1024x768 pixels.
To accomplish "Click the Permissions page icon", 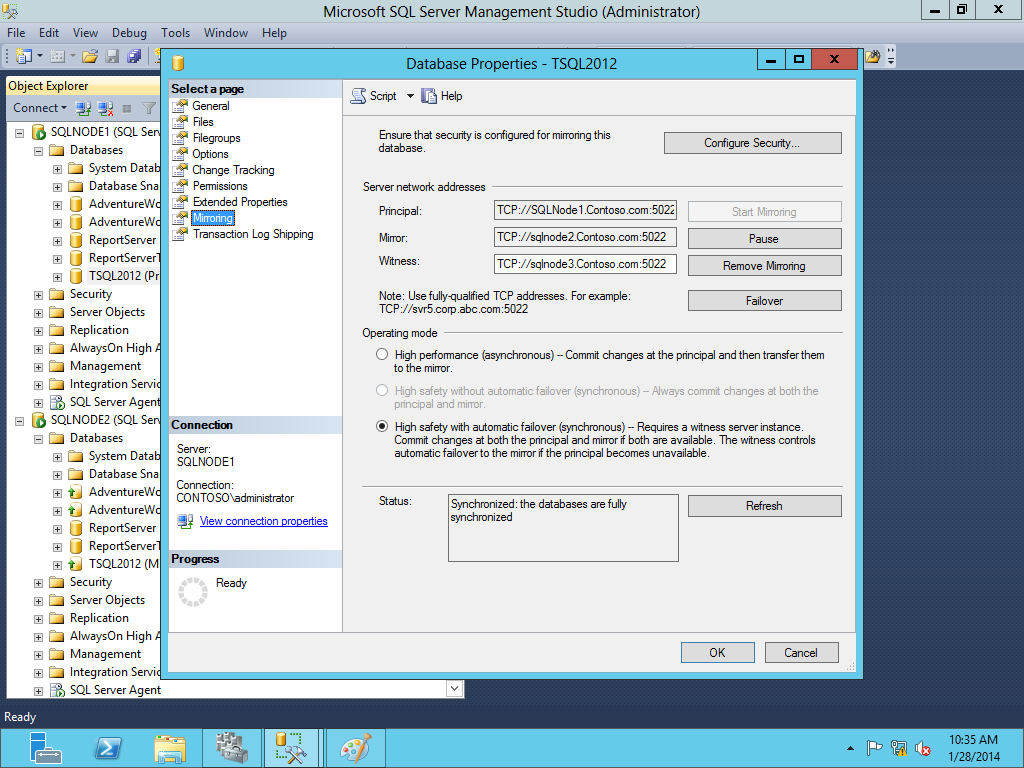I will tap(180, 186).
